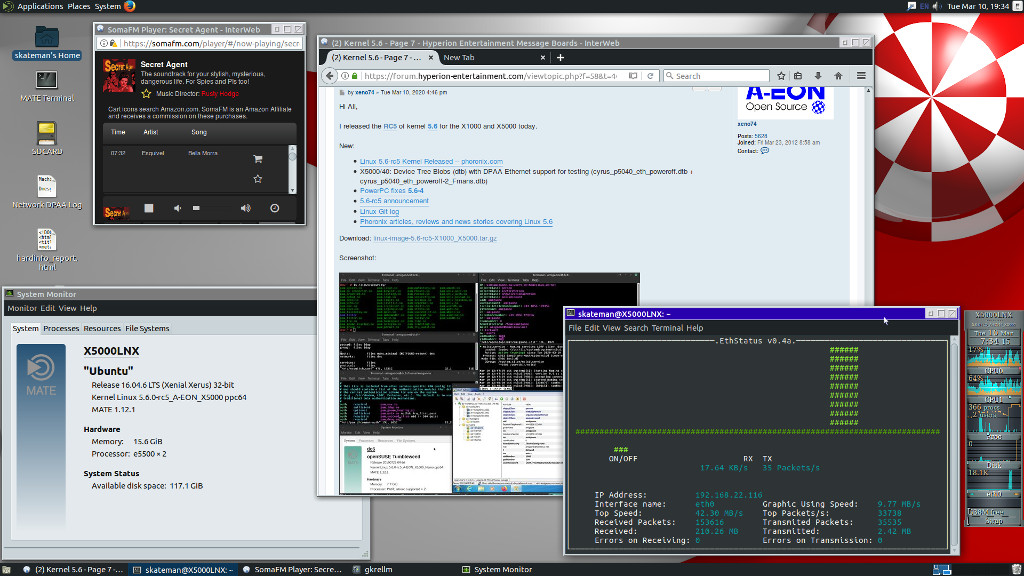1024x576 pixels.
Task: Close the Kernel 5.6 Page 7 tab
Action: tap(430, 57)
